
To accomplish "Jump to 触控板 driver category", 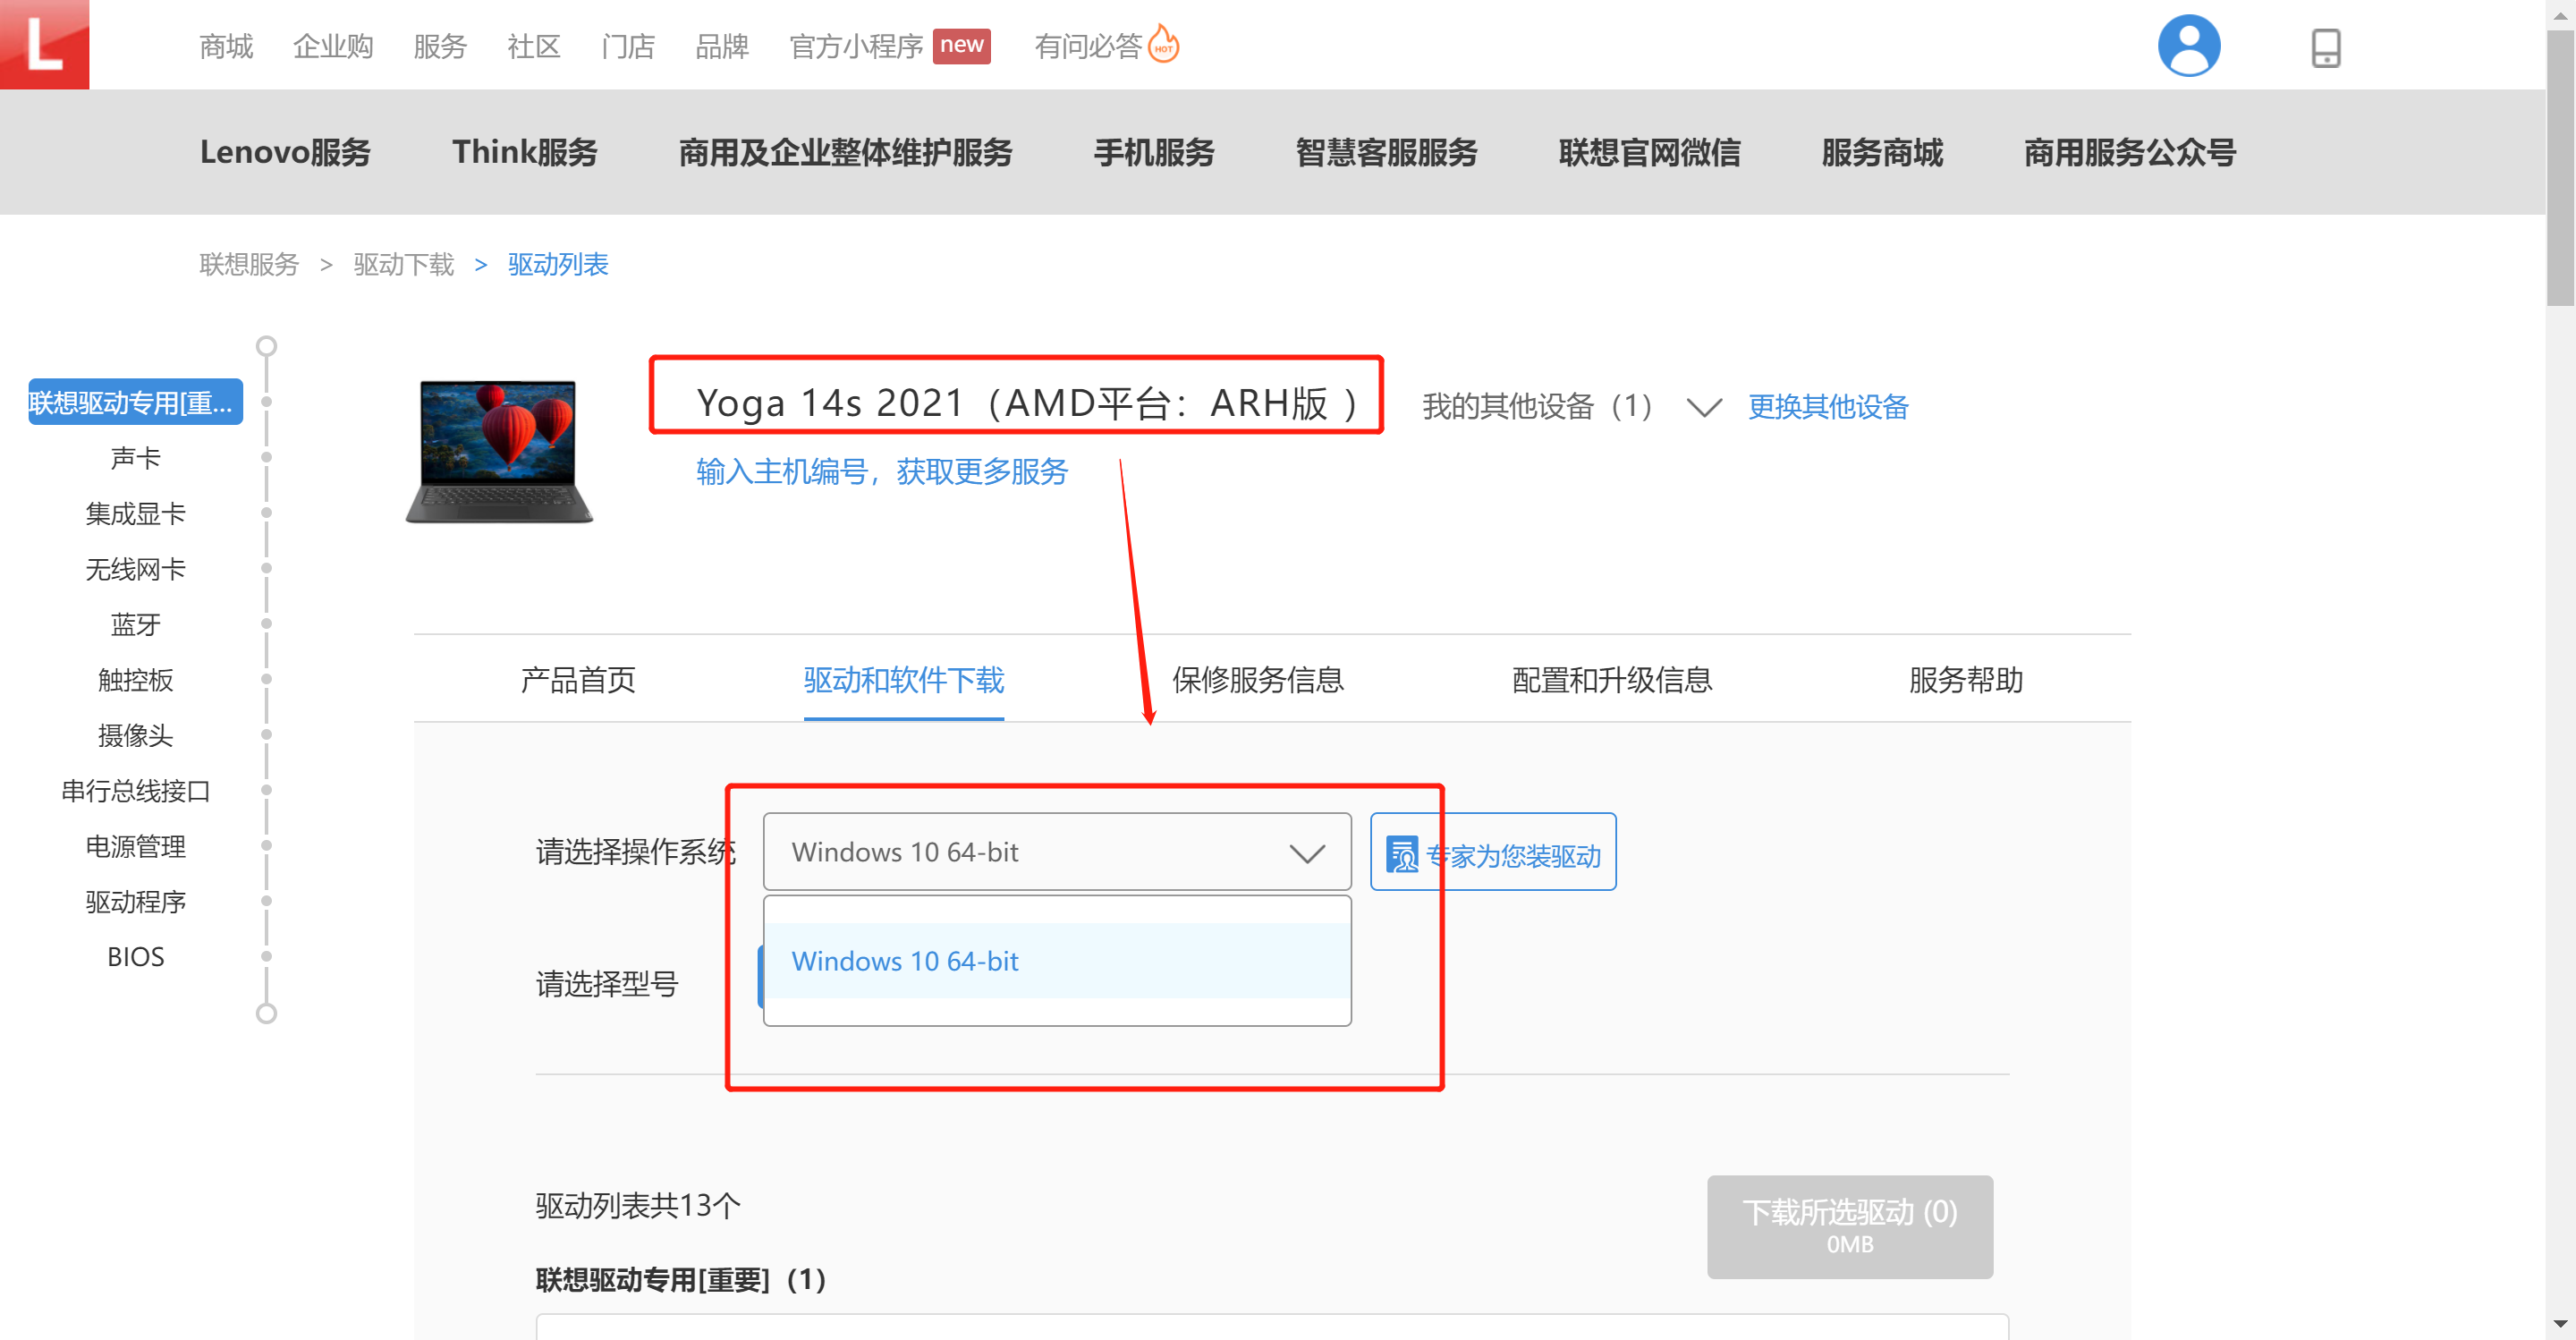I will coord(135,680).
